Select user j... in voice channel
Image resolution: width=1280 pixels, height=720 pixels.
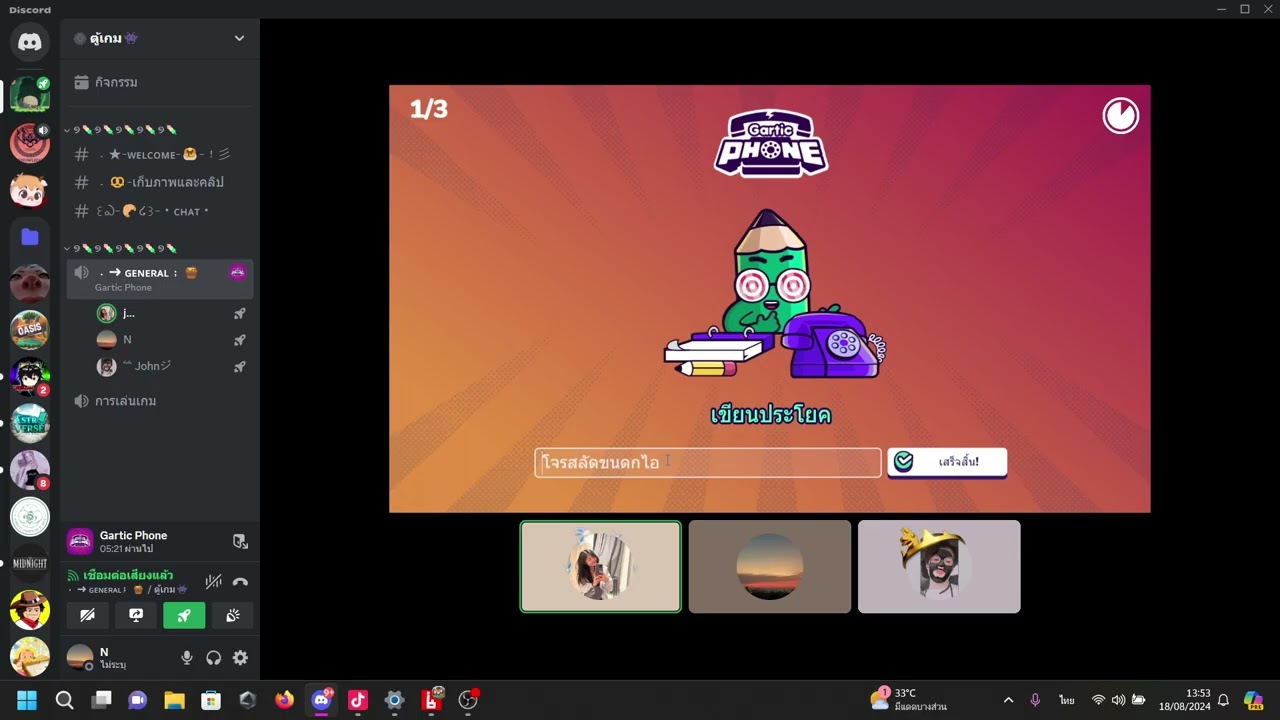tap(171, 313)
